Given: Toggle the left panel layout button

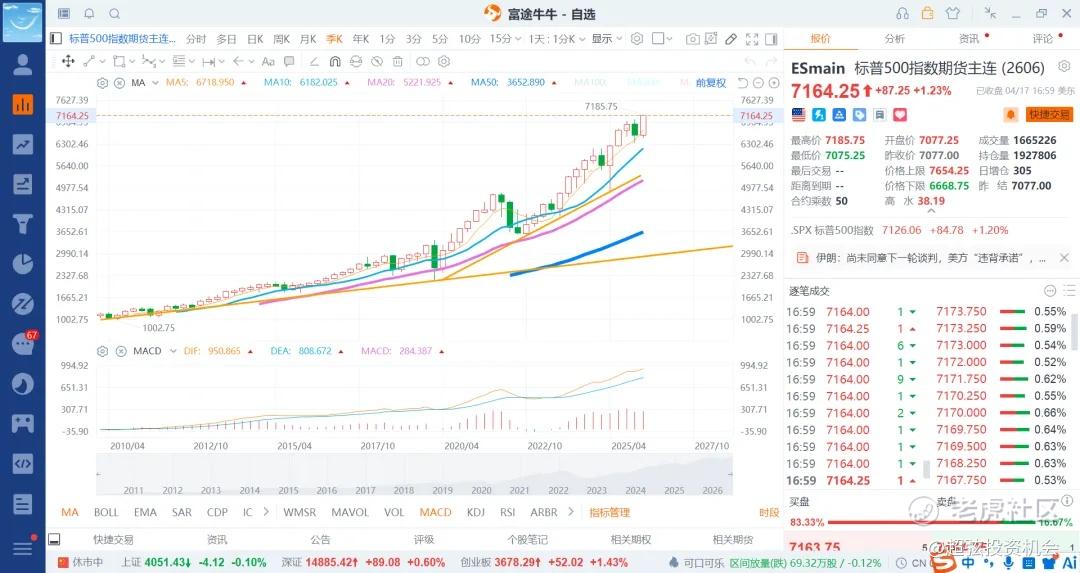Looking at the screenshot, I should coord(56,39).
